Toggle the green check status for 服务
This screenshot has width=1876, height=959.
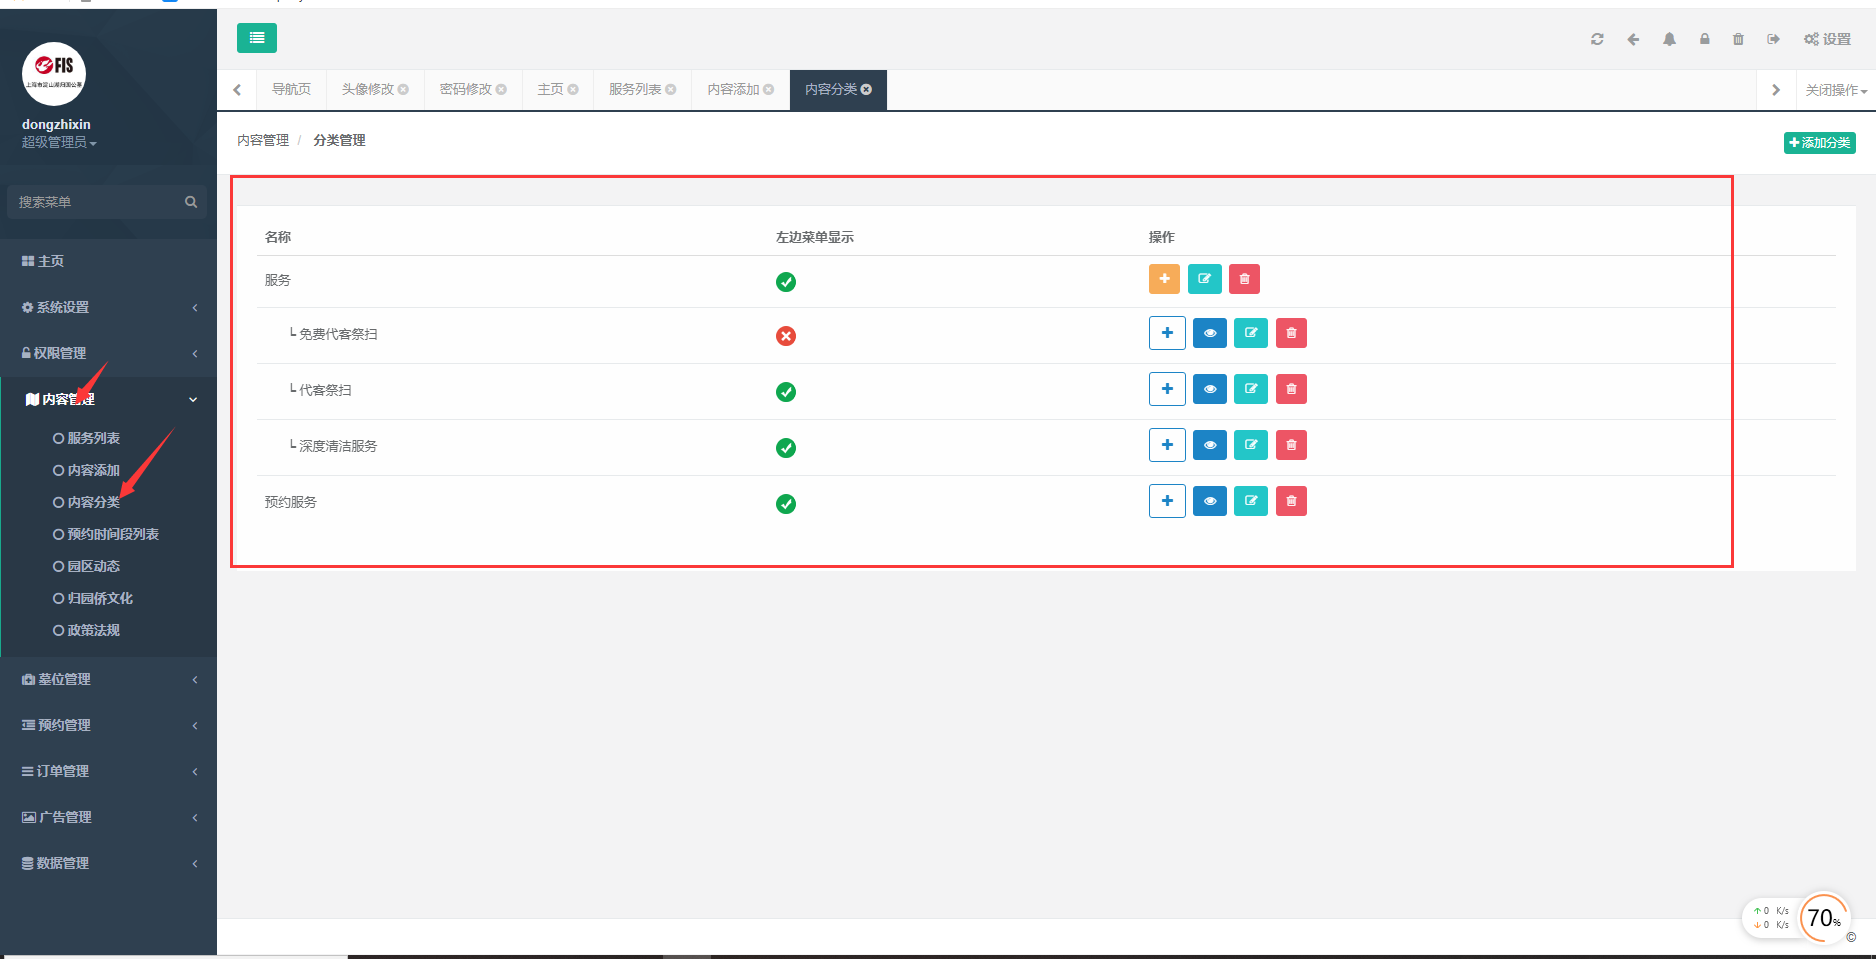[786, 282]
